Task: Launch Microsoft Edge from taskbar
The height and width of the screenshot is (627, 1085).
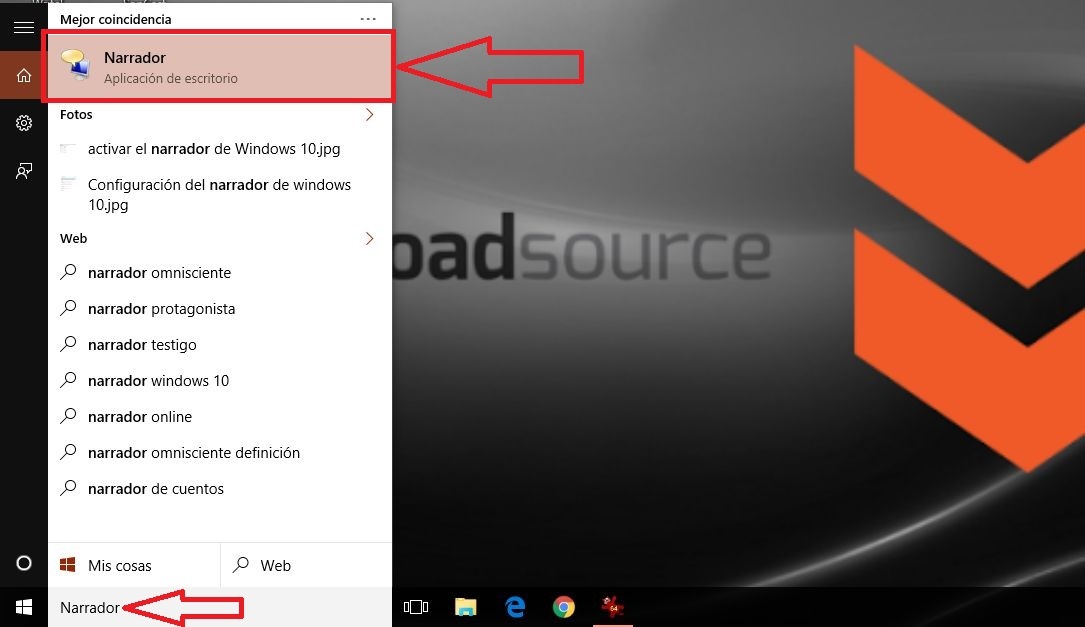Action: (x=515, y=608)
